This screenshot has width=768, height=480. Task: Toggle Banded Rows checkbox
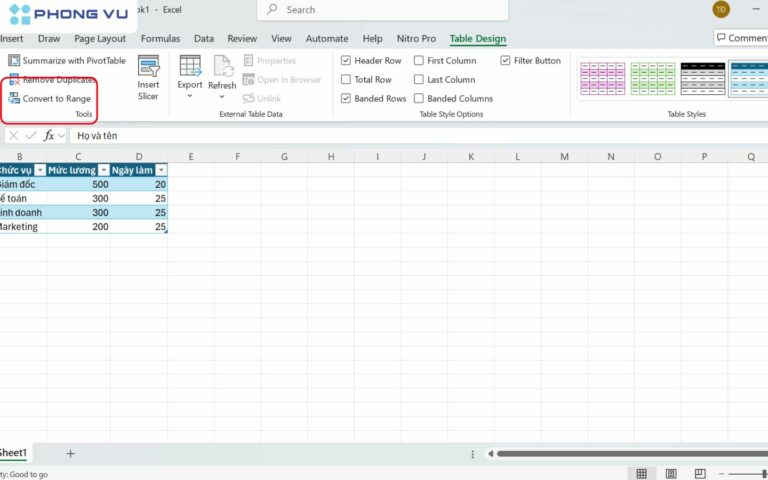346,98
